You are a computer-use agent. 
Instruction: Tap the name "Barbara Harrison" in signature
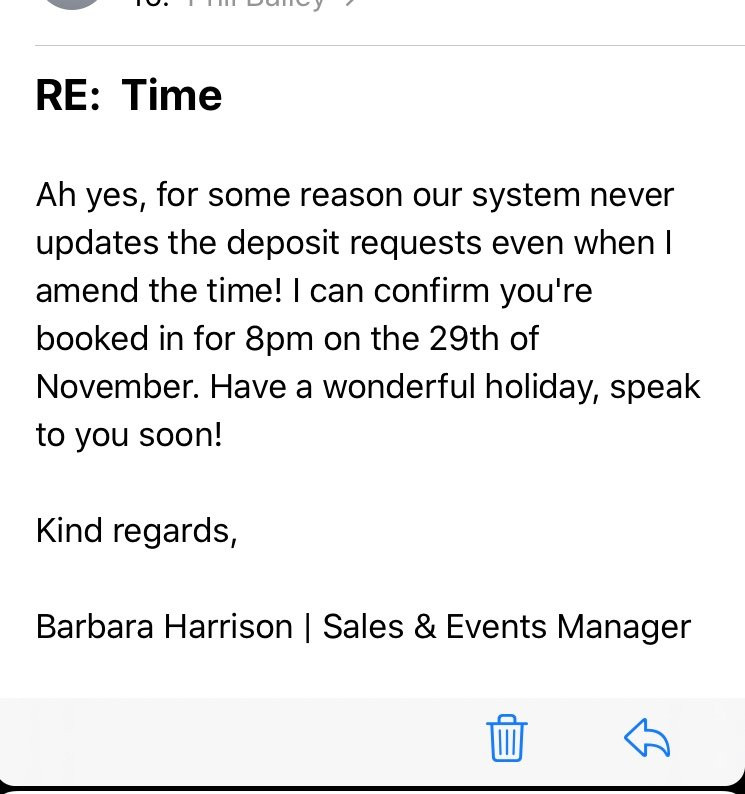[165, 627]
